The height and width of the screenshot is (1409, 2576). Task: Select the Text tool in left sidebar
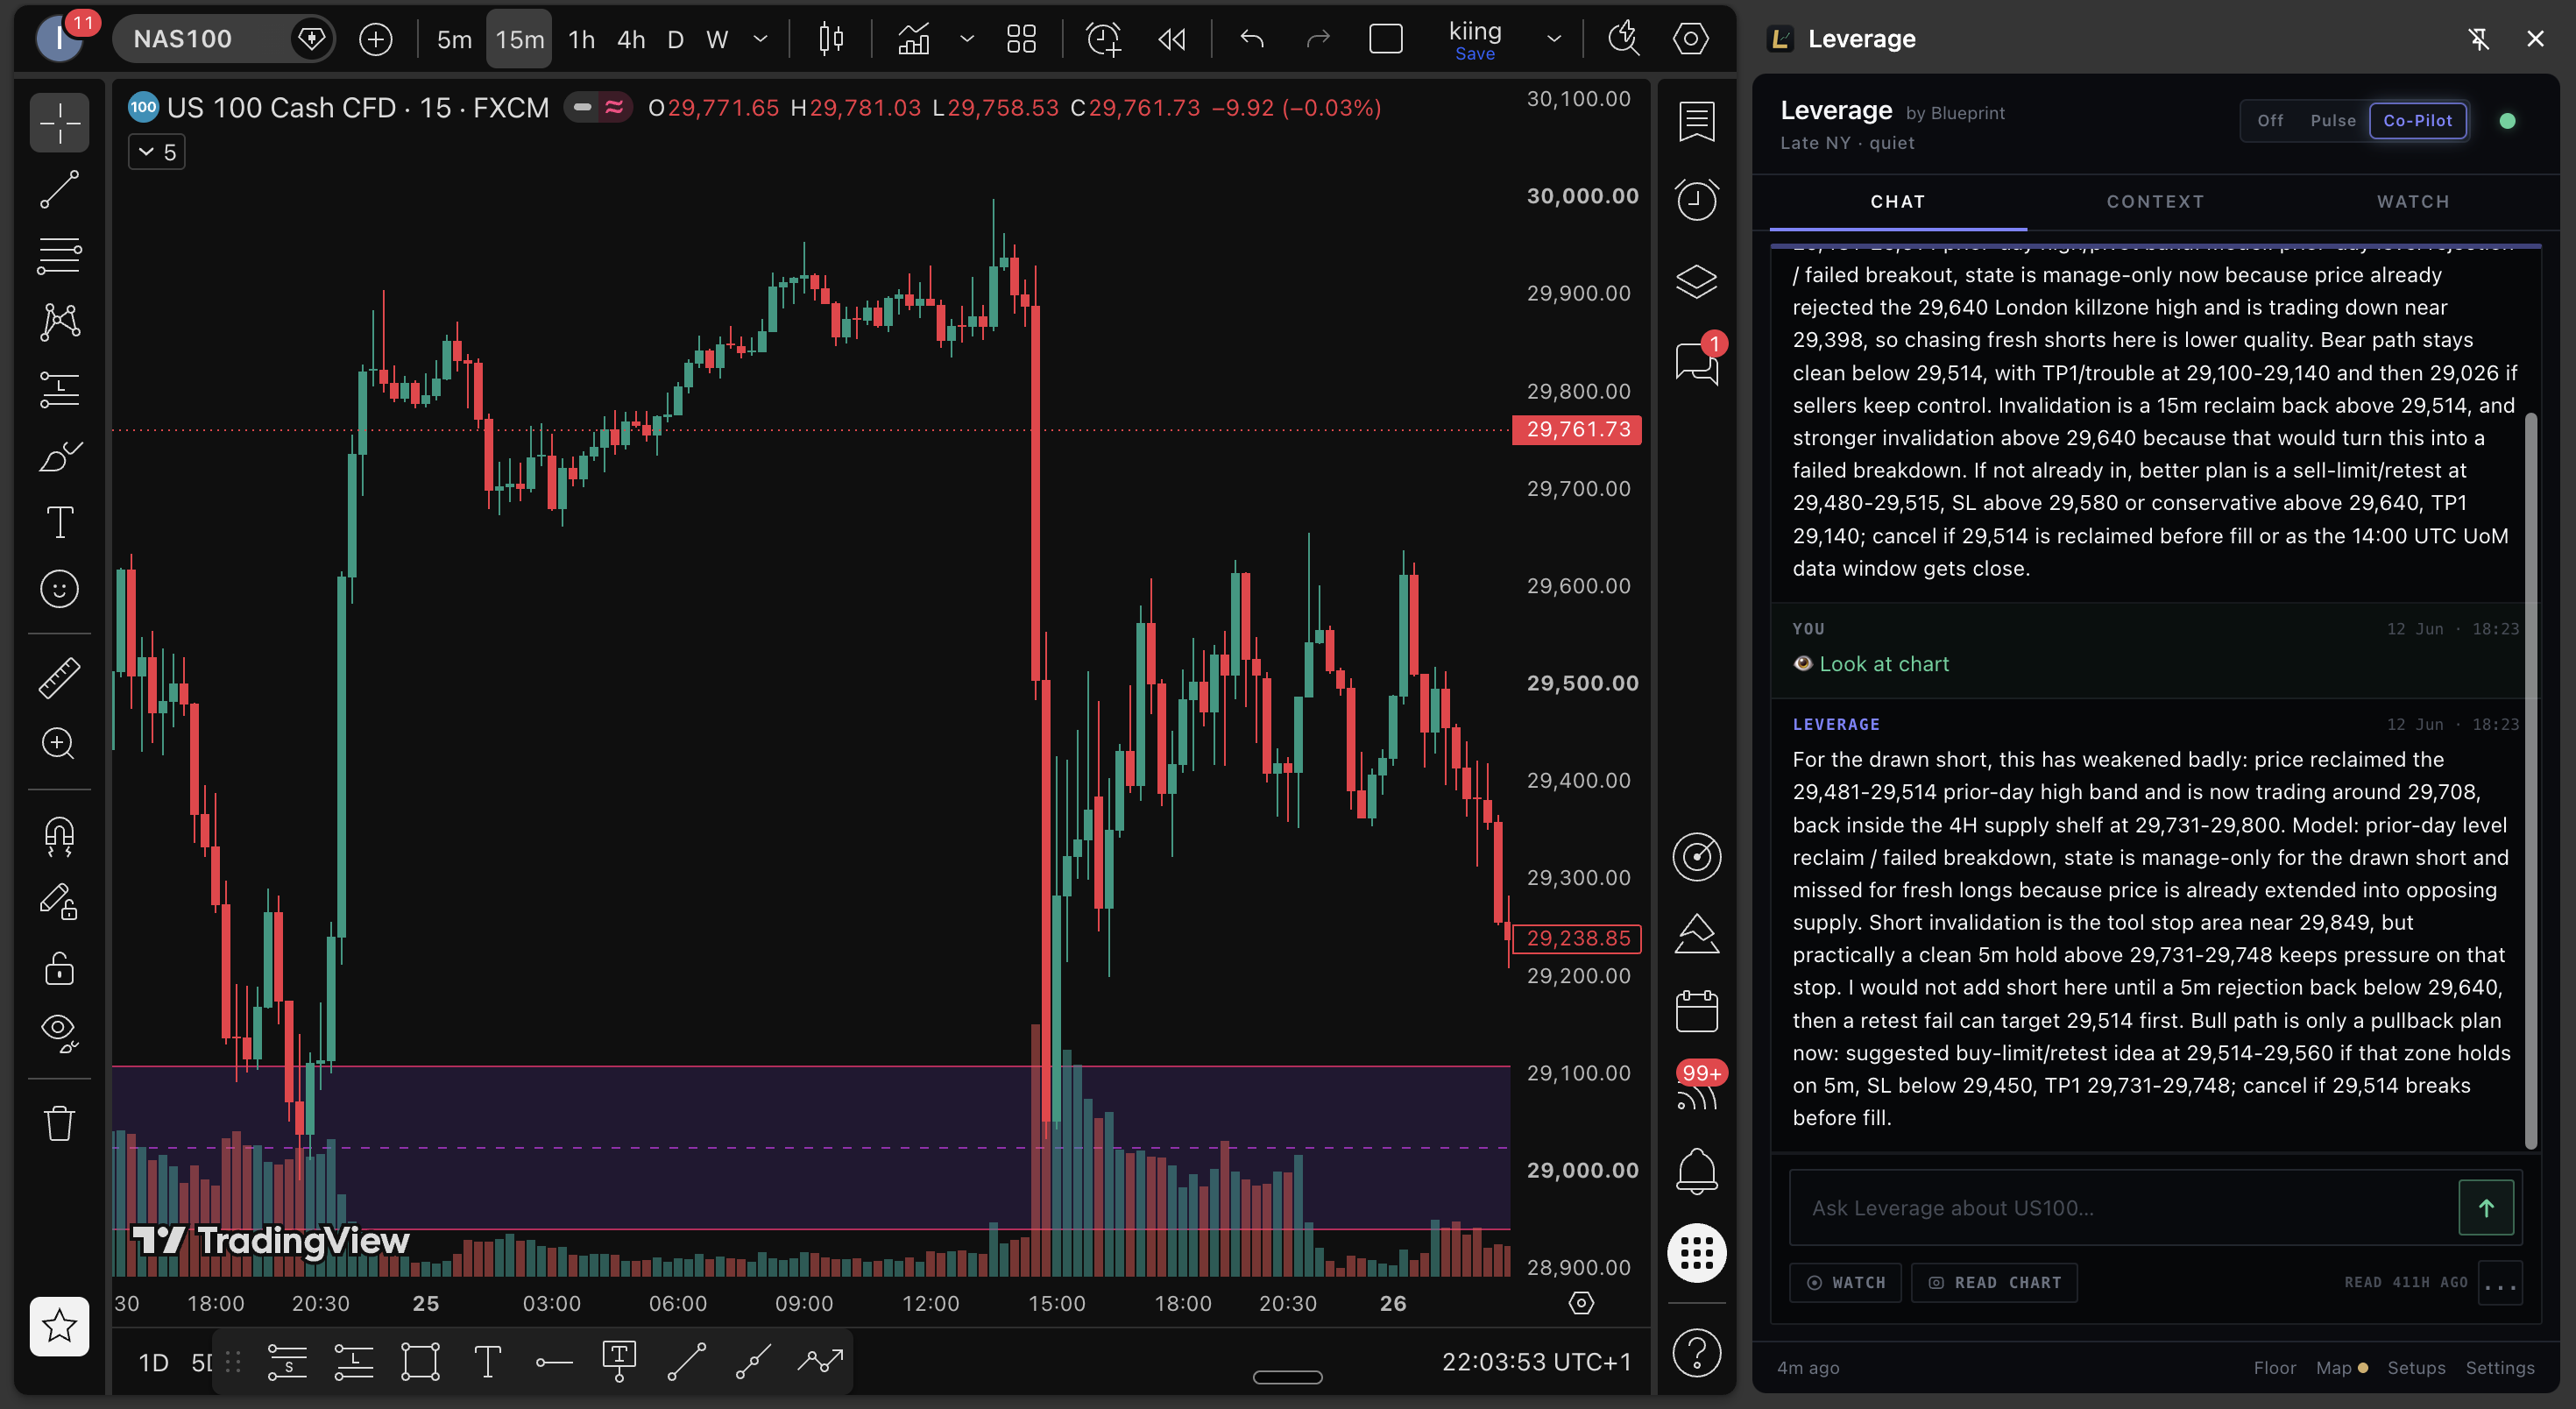[59, 522]
